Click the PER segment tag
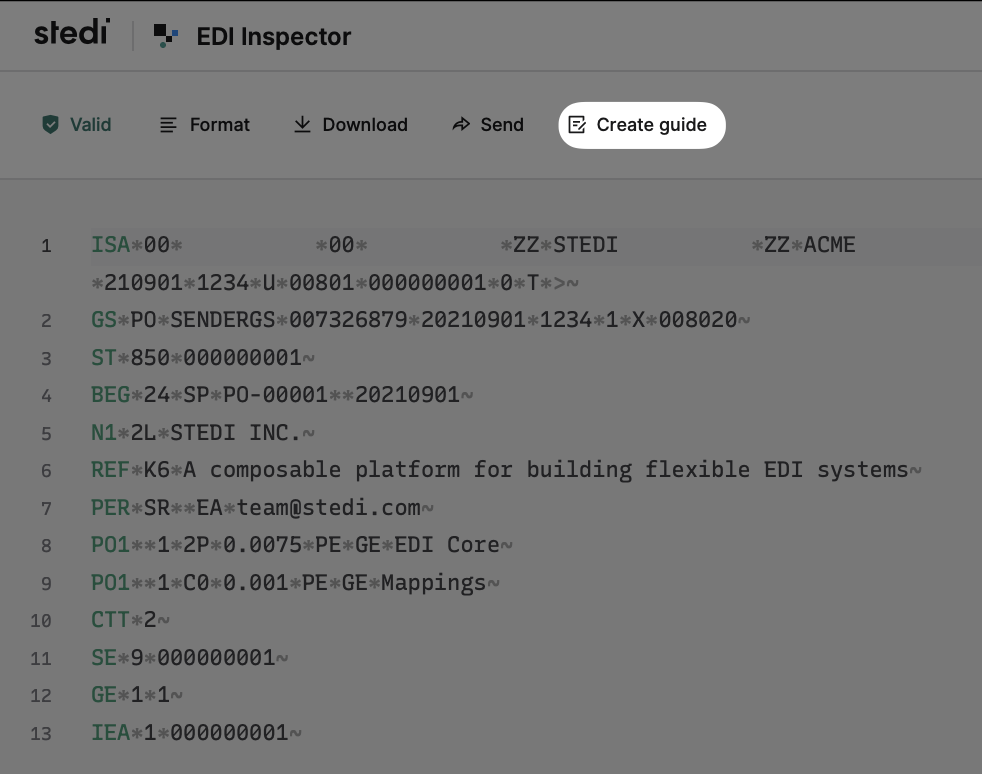The image size is (982, 774). [110, 508]
